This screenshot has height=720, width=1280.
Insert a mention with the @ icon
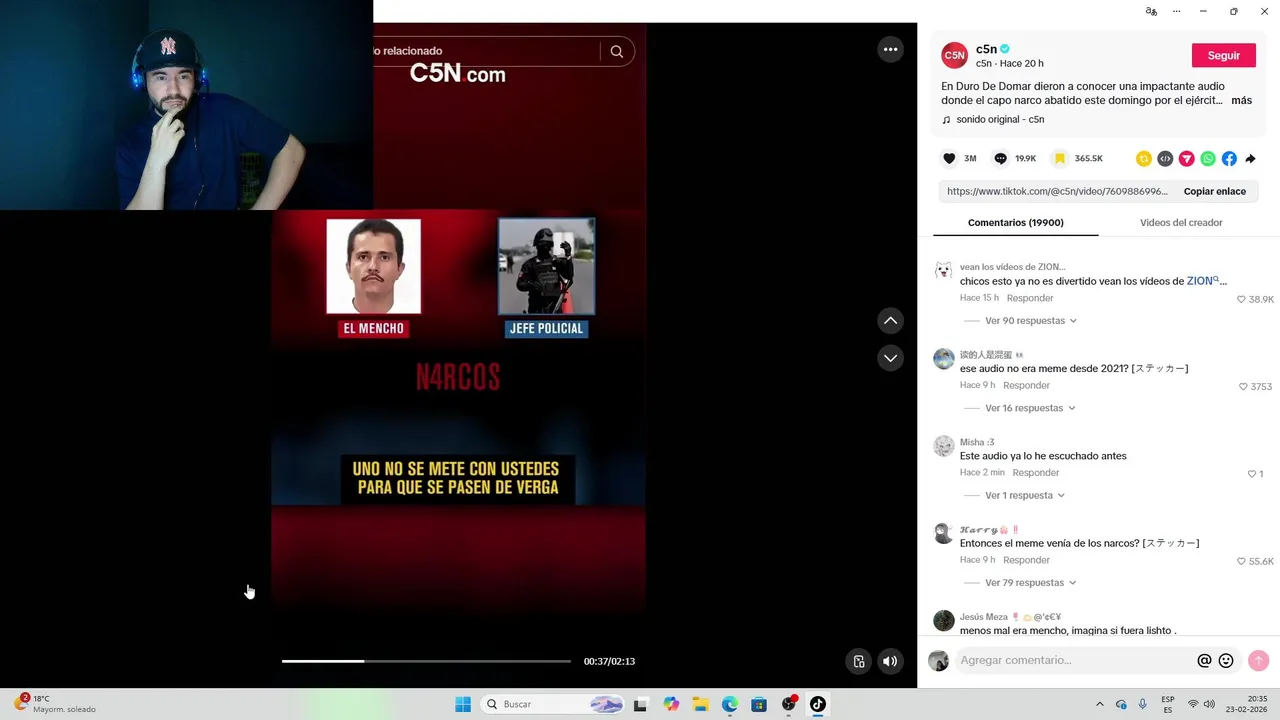pos(1204,661)
